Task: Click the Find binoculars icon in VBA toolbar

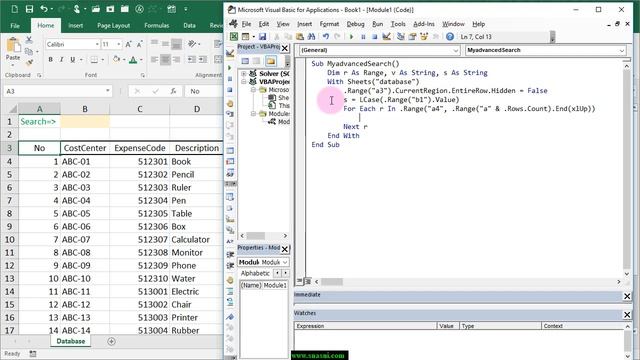Action: coord(311,37)
